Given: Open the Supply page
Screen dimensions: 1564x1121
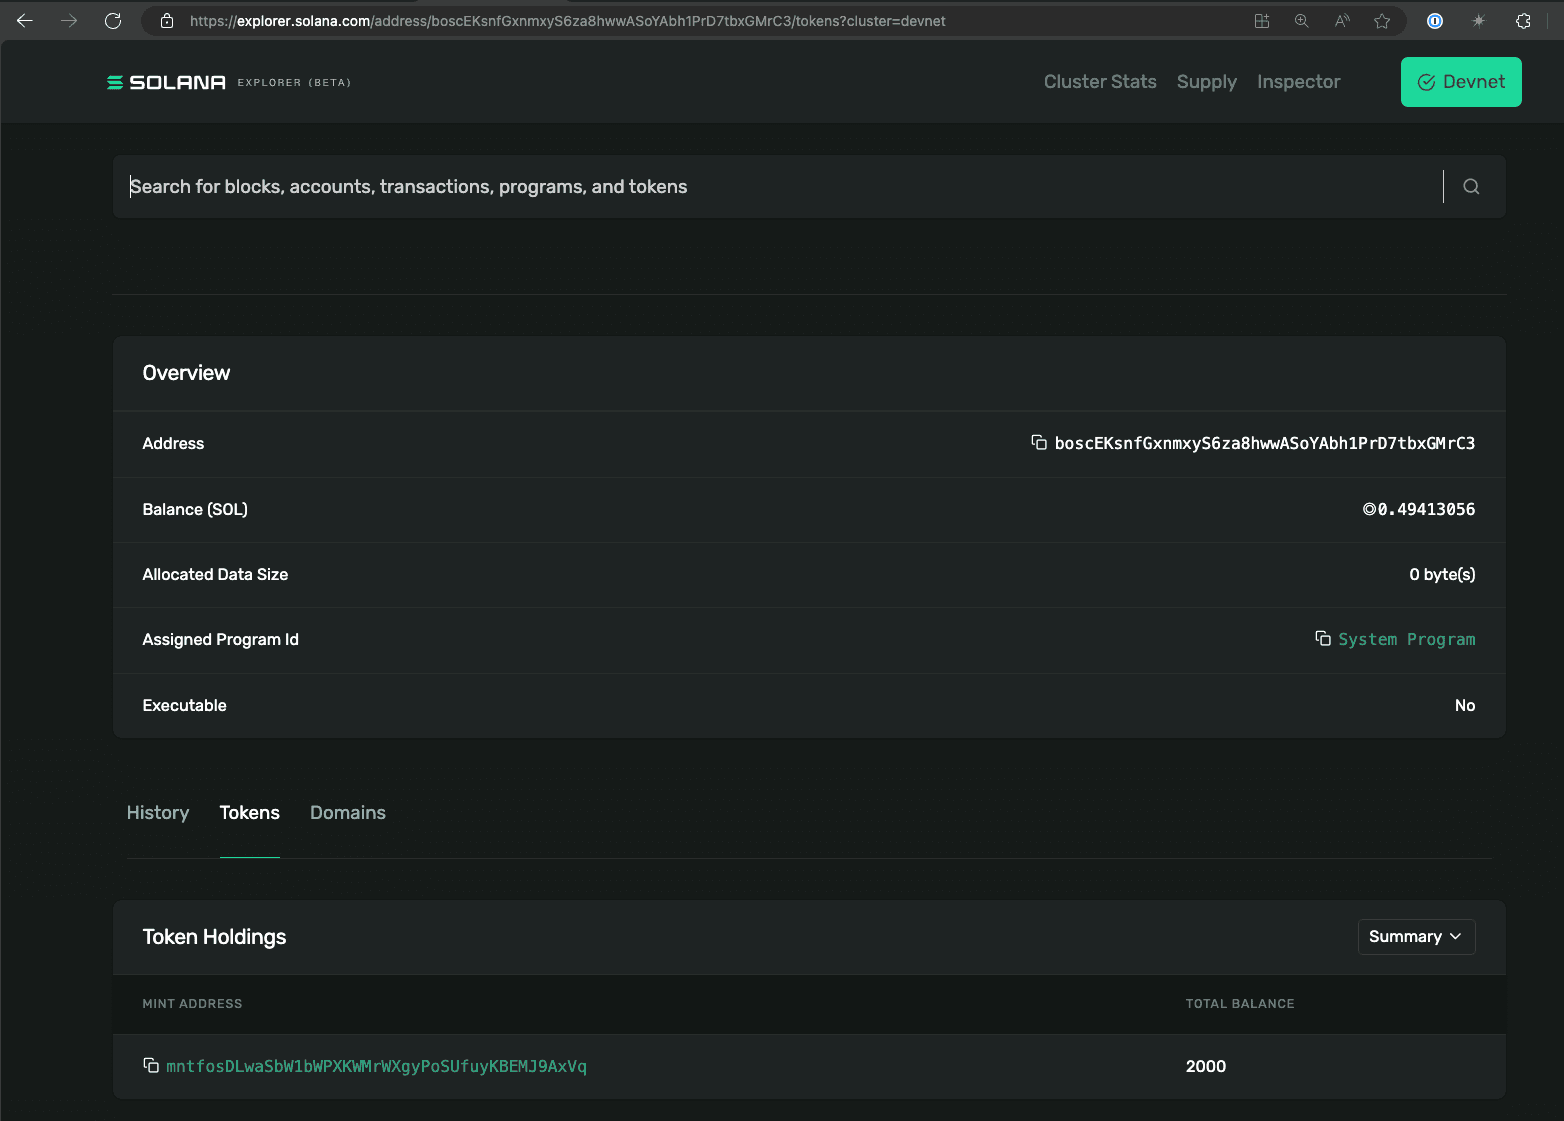Looking at the screenshot, I should coord(1206,82).
